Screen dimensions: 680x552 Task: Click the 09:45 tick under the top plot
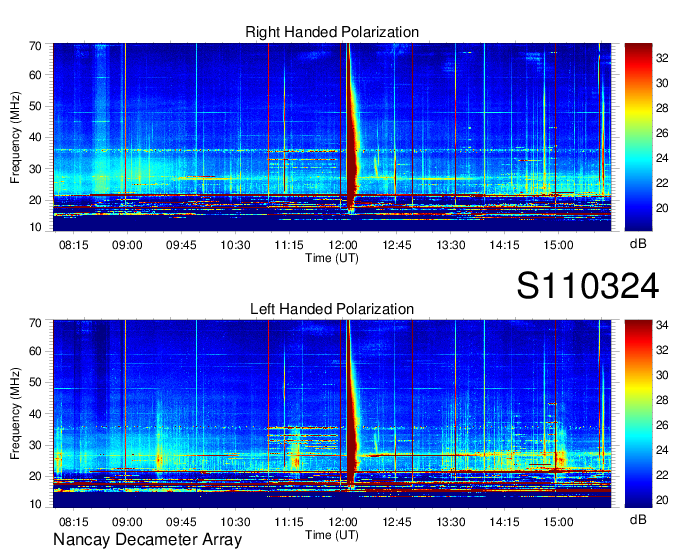181,245
